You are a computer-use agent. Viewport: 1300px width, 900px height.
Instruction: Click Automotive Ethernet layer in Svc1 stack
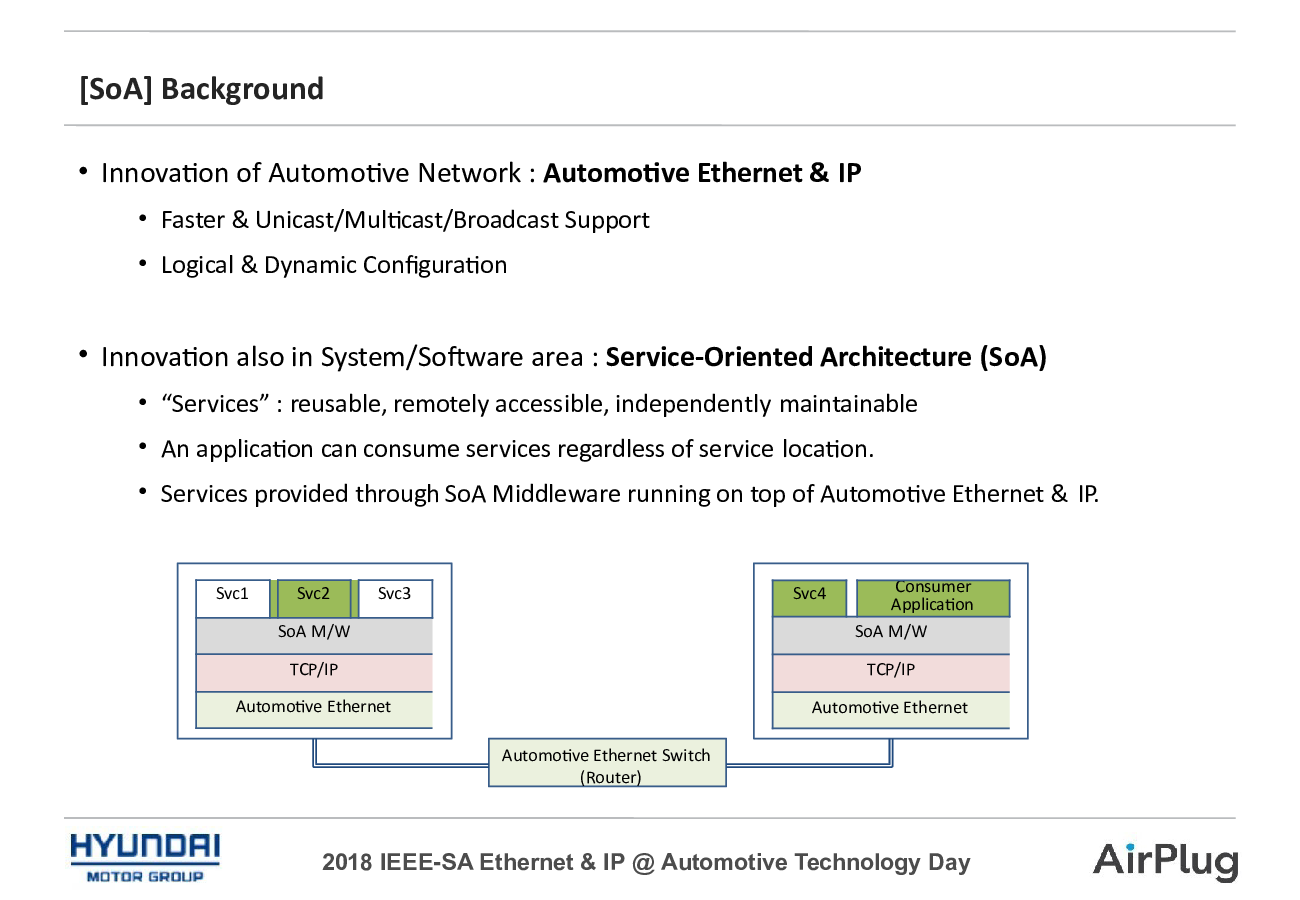[x=314, y=710]
